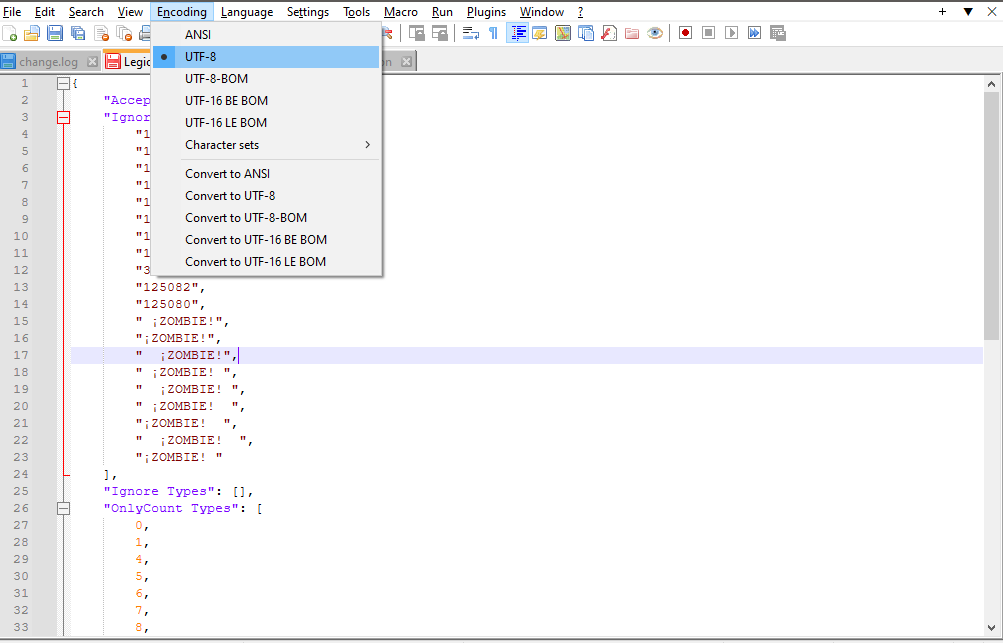Toggle the Indent Guide toolbar icon
Image resolution: width=1003 pixels, height=643 pixels.
[x=517, y=33]
